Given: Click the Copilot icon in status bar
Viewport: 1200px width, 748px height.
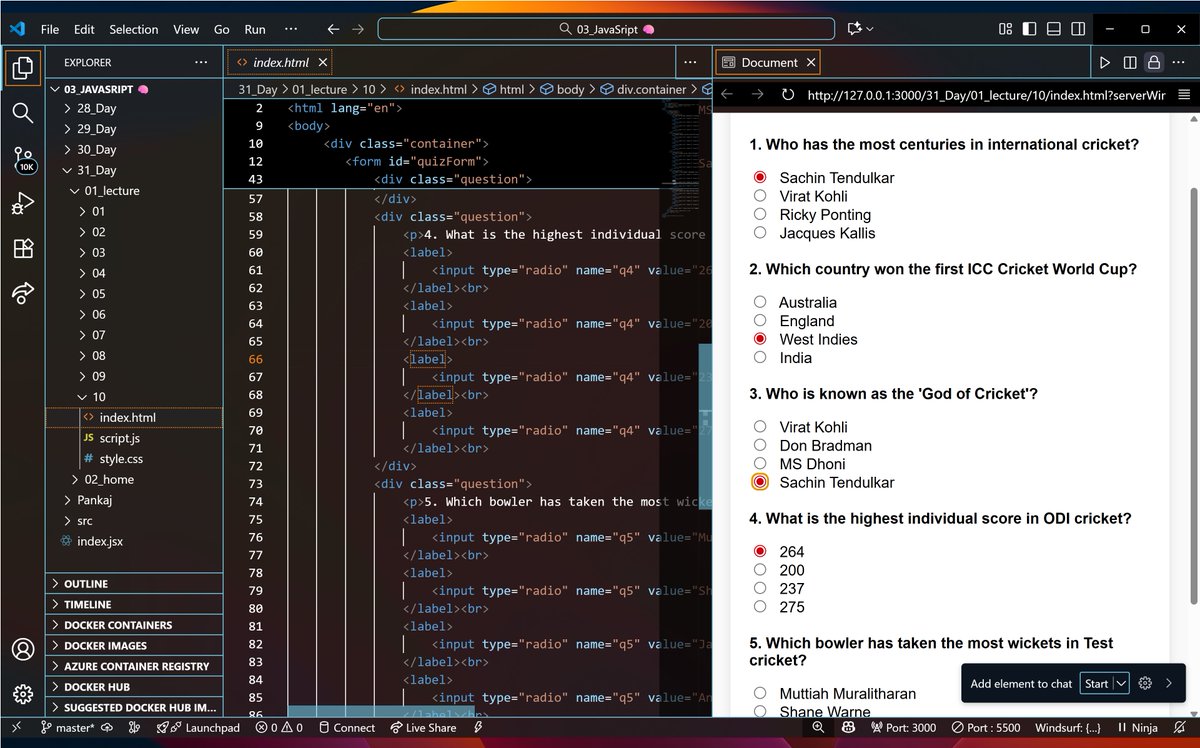Looking at the screenshot, I should pos(846,727).
